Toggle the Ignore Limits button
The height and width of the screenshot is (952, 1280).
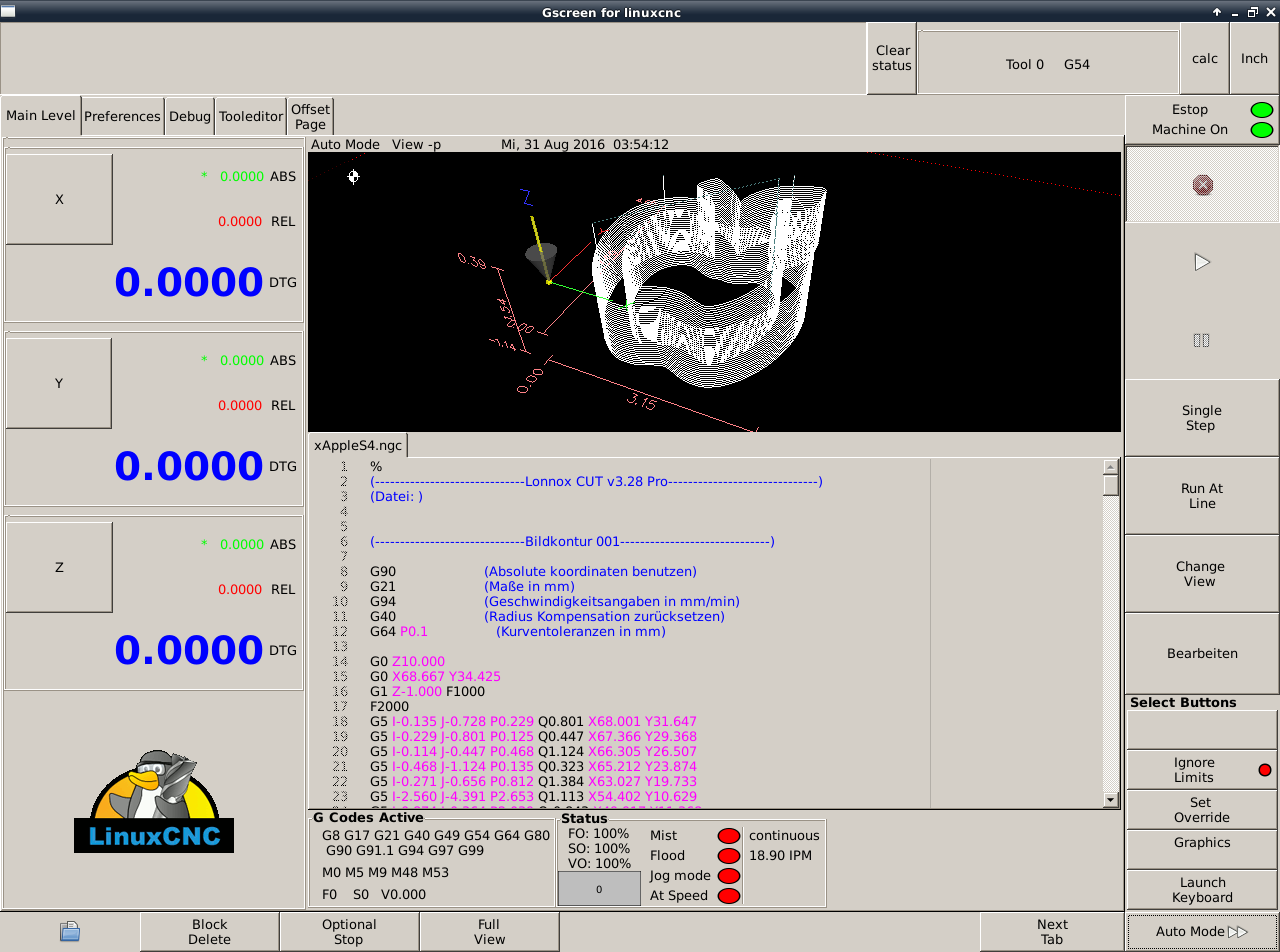click(x=1202, y=770)
